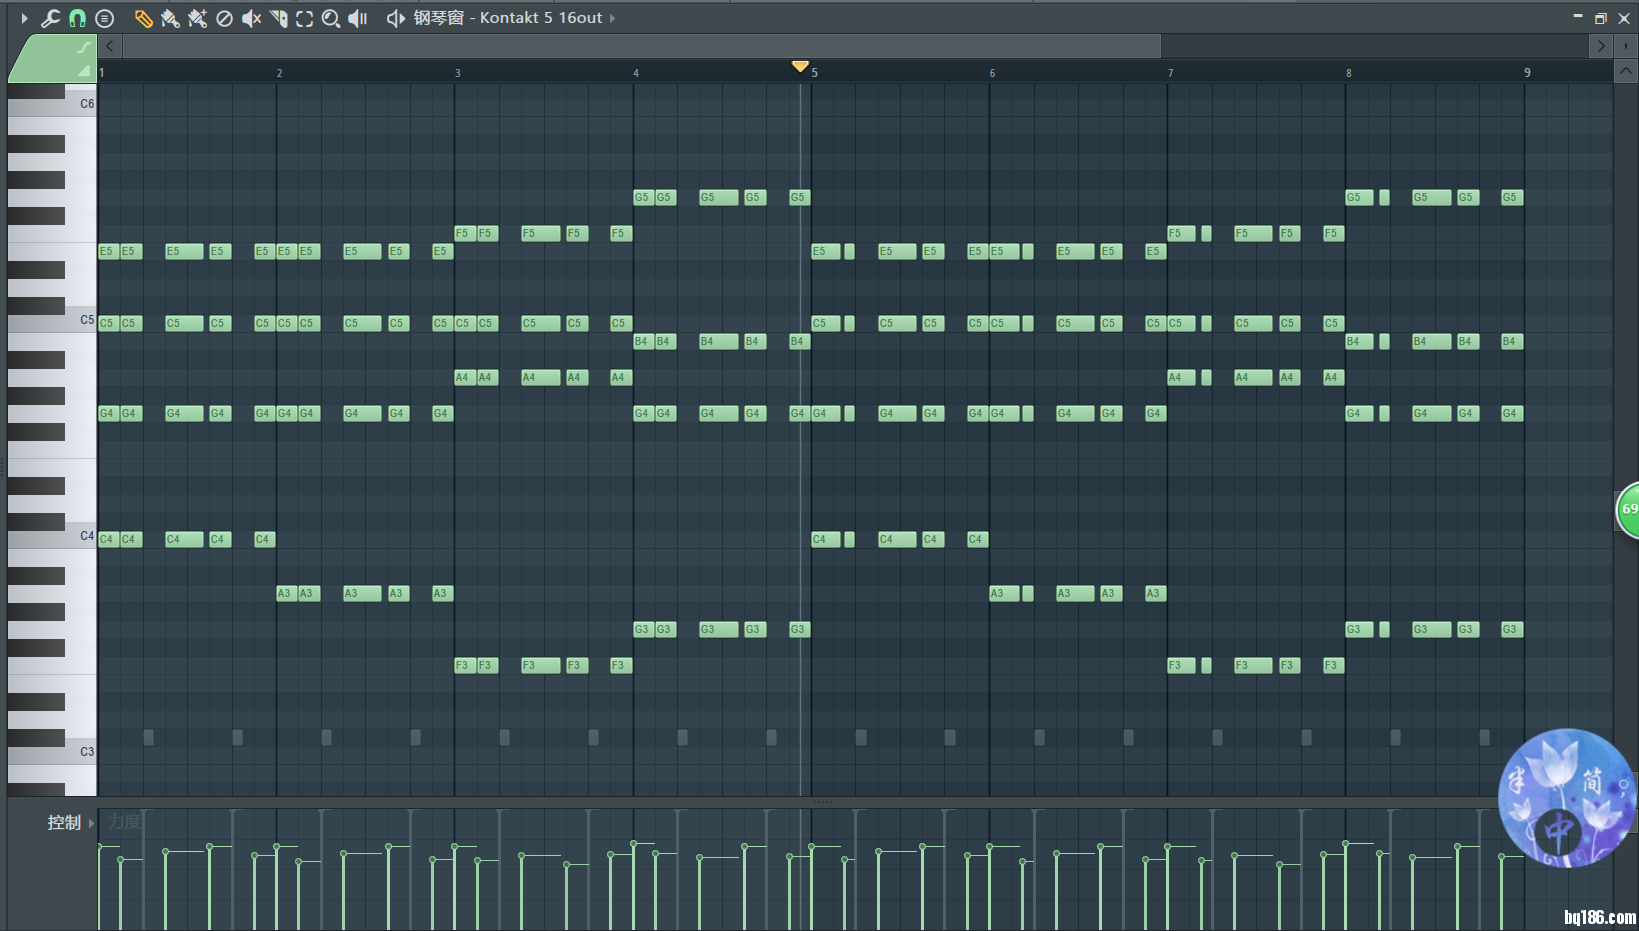Select the first E5 note in bar 1
The image size is (1639, 931).
pyautogui.click(x=108, y=251)
